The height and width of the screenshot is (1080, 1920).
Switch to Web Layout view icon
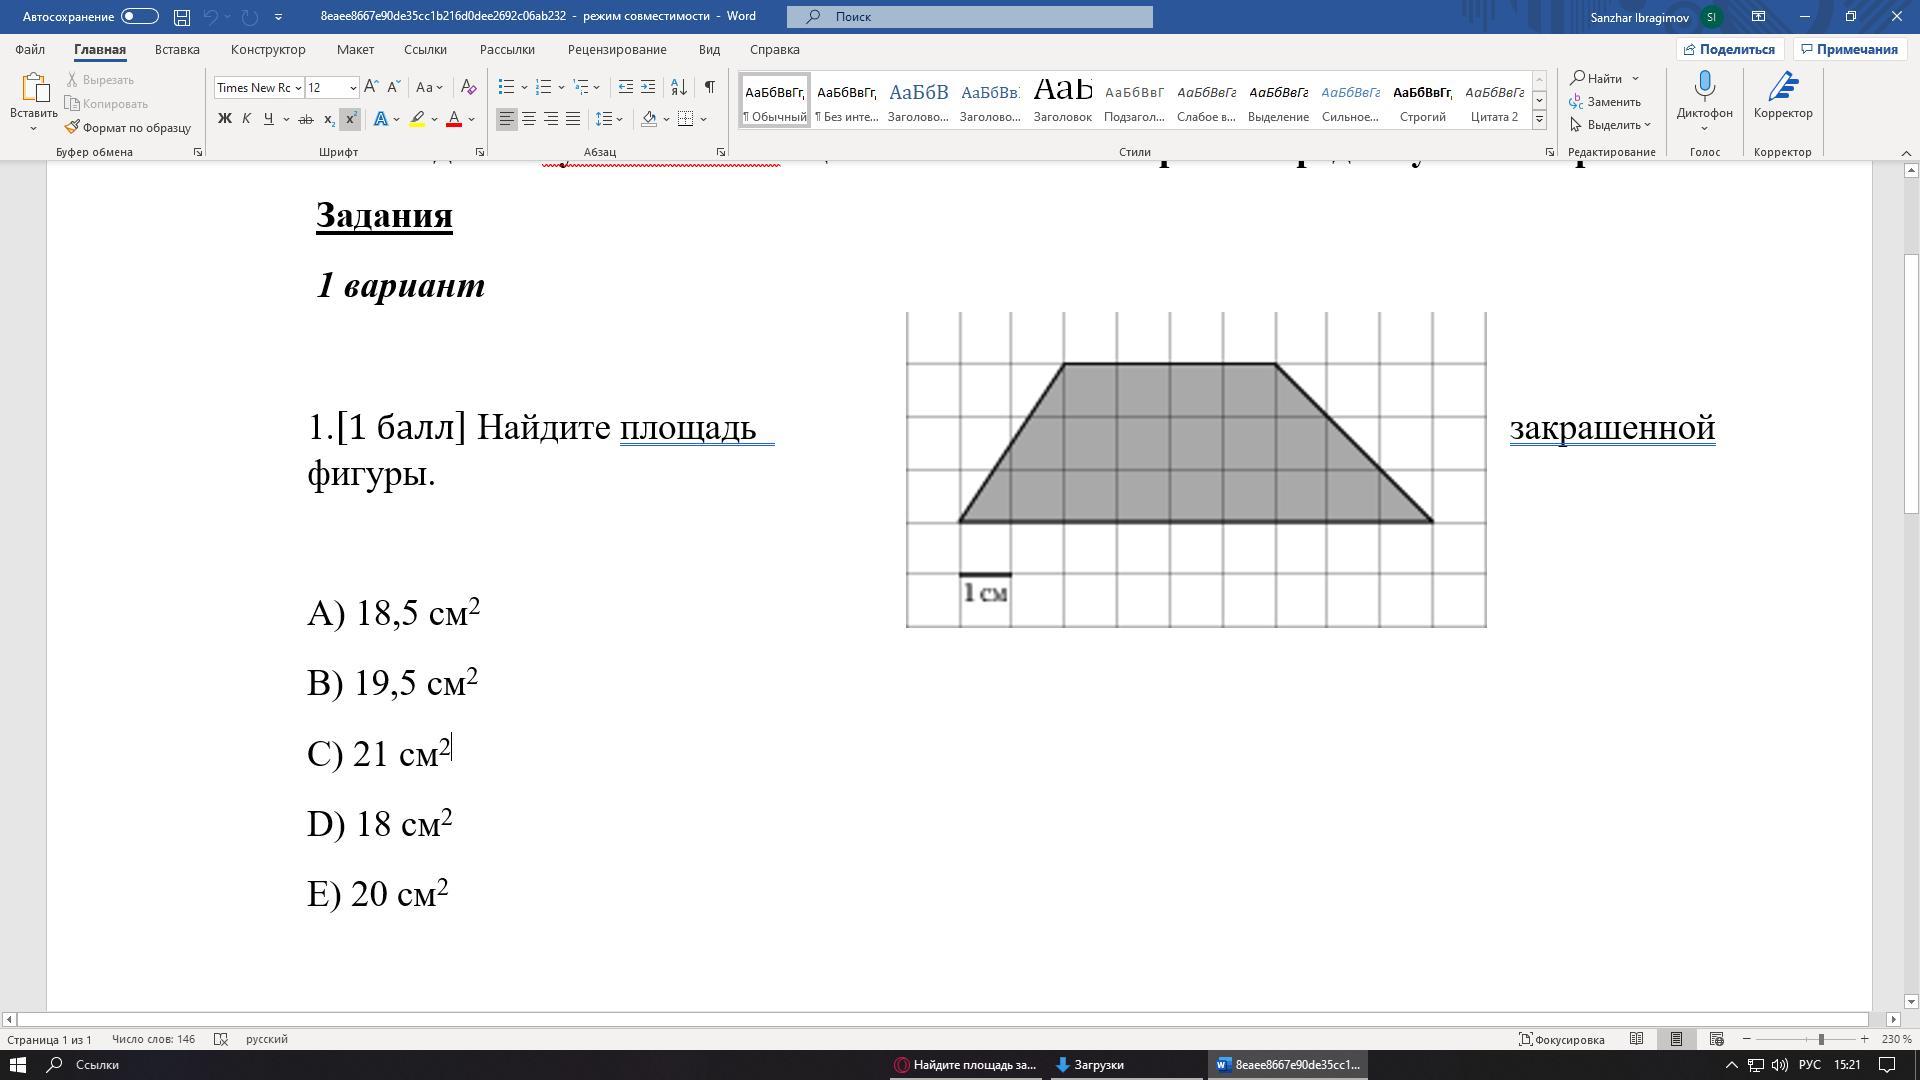coord(1716,1039)
